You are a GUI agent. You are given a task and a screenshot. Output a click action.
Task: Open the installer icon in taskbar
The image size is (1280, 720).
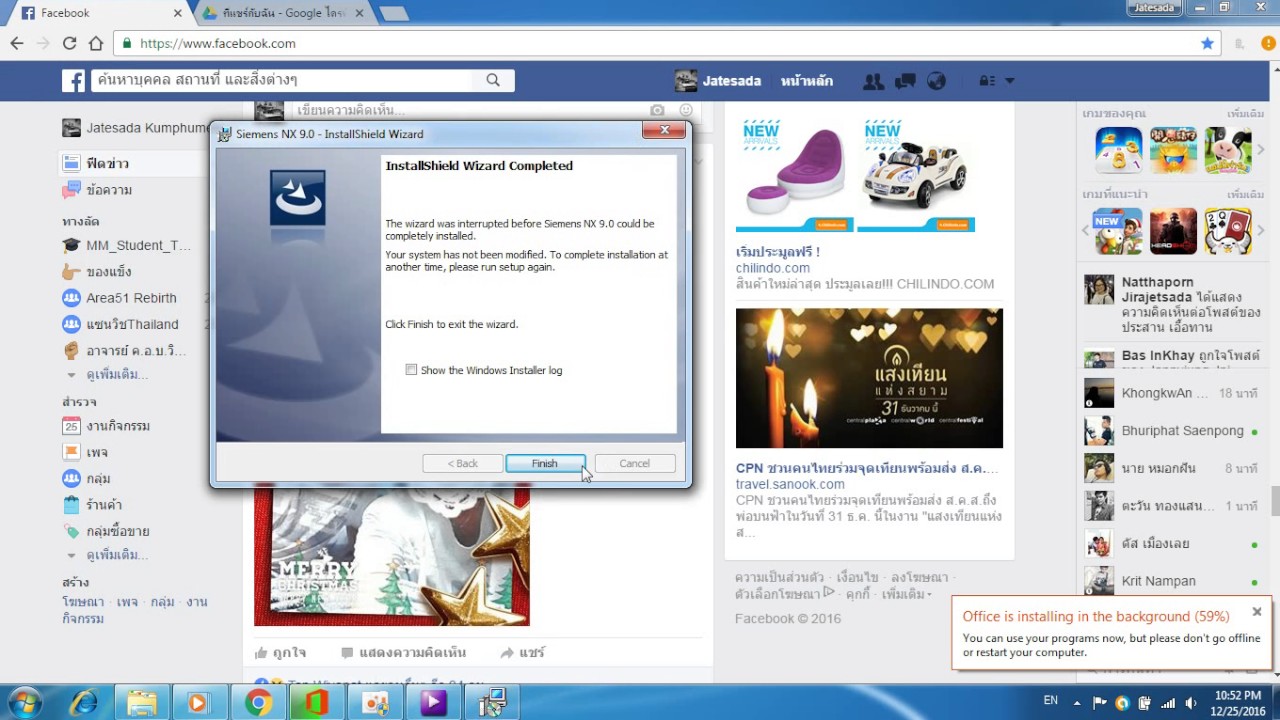click(x=493, y=703)
